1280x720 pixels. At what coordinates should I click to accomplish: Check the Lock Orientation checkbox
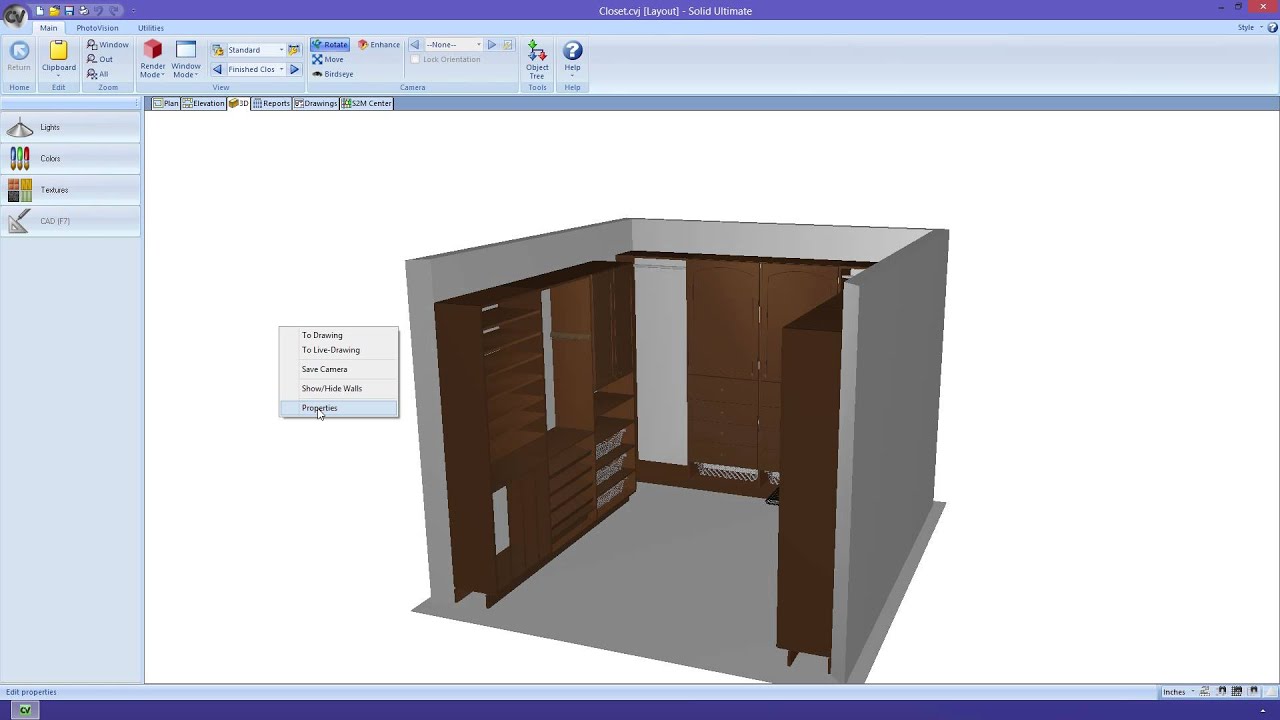coord(415,59)
